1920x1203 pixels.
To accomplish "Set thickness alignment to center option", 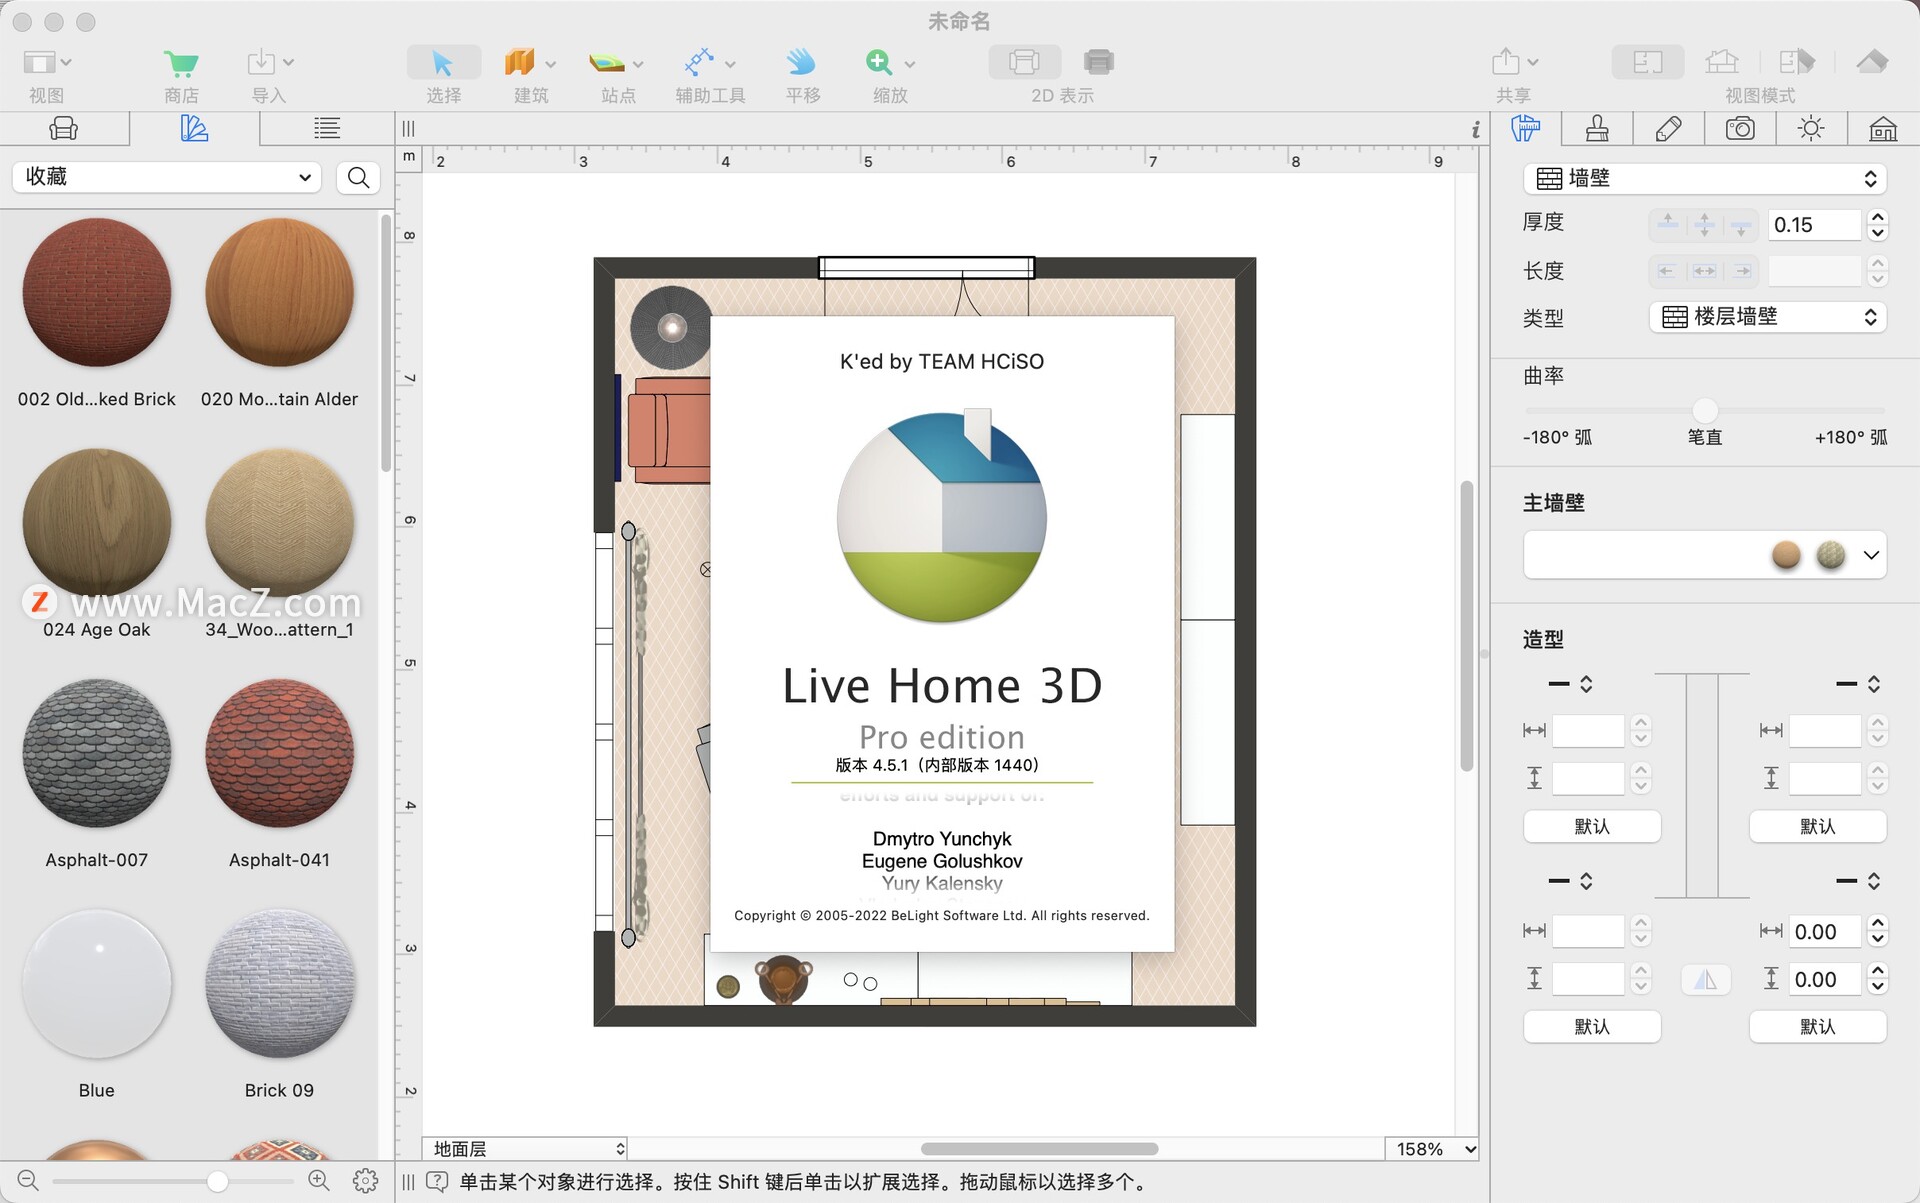I will coord(1705,224).
